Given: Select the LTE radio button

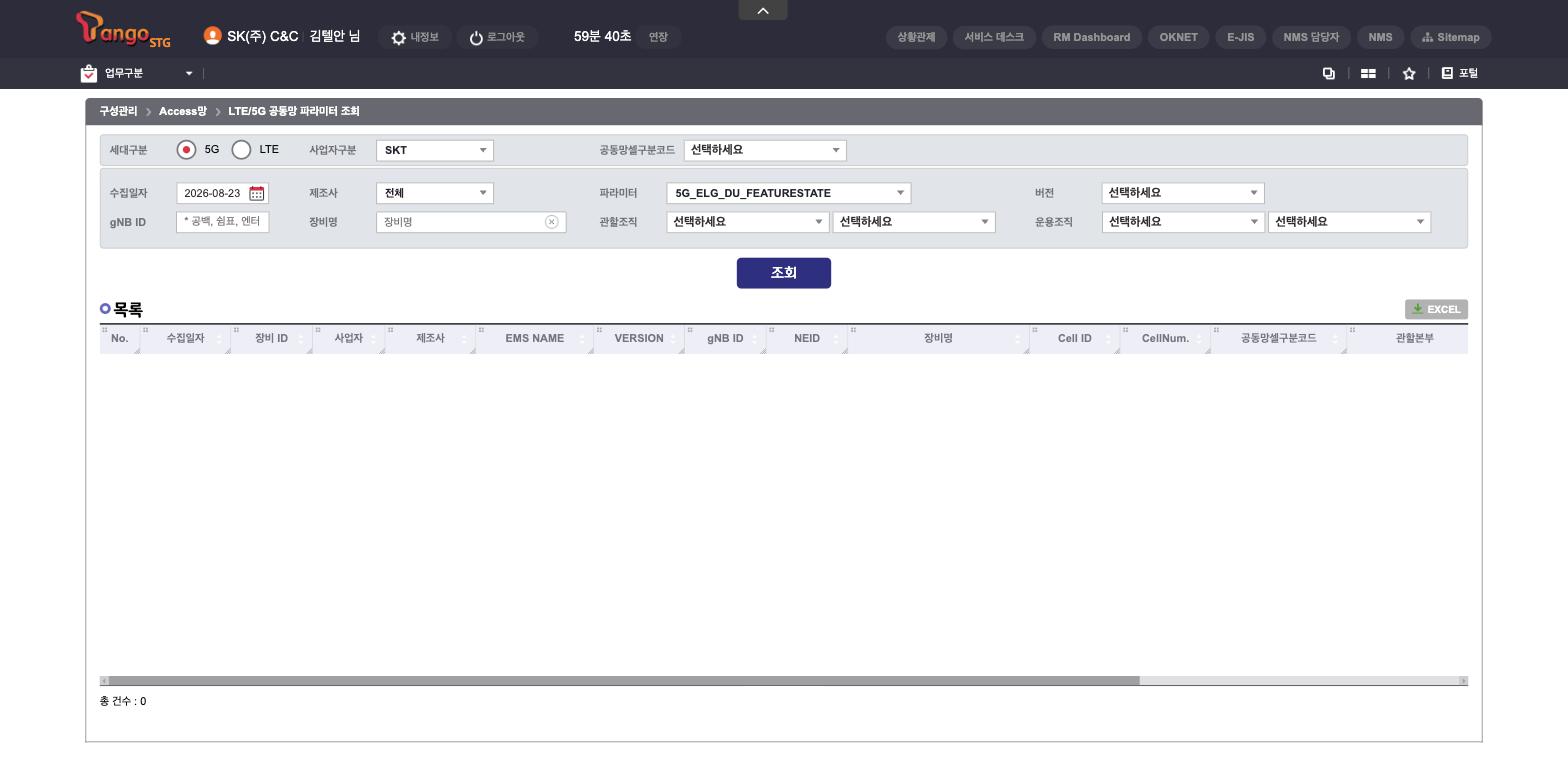Looking at the screenshot, I should [241, 150].
